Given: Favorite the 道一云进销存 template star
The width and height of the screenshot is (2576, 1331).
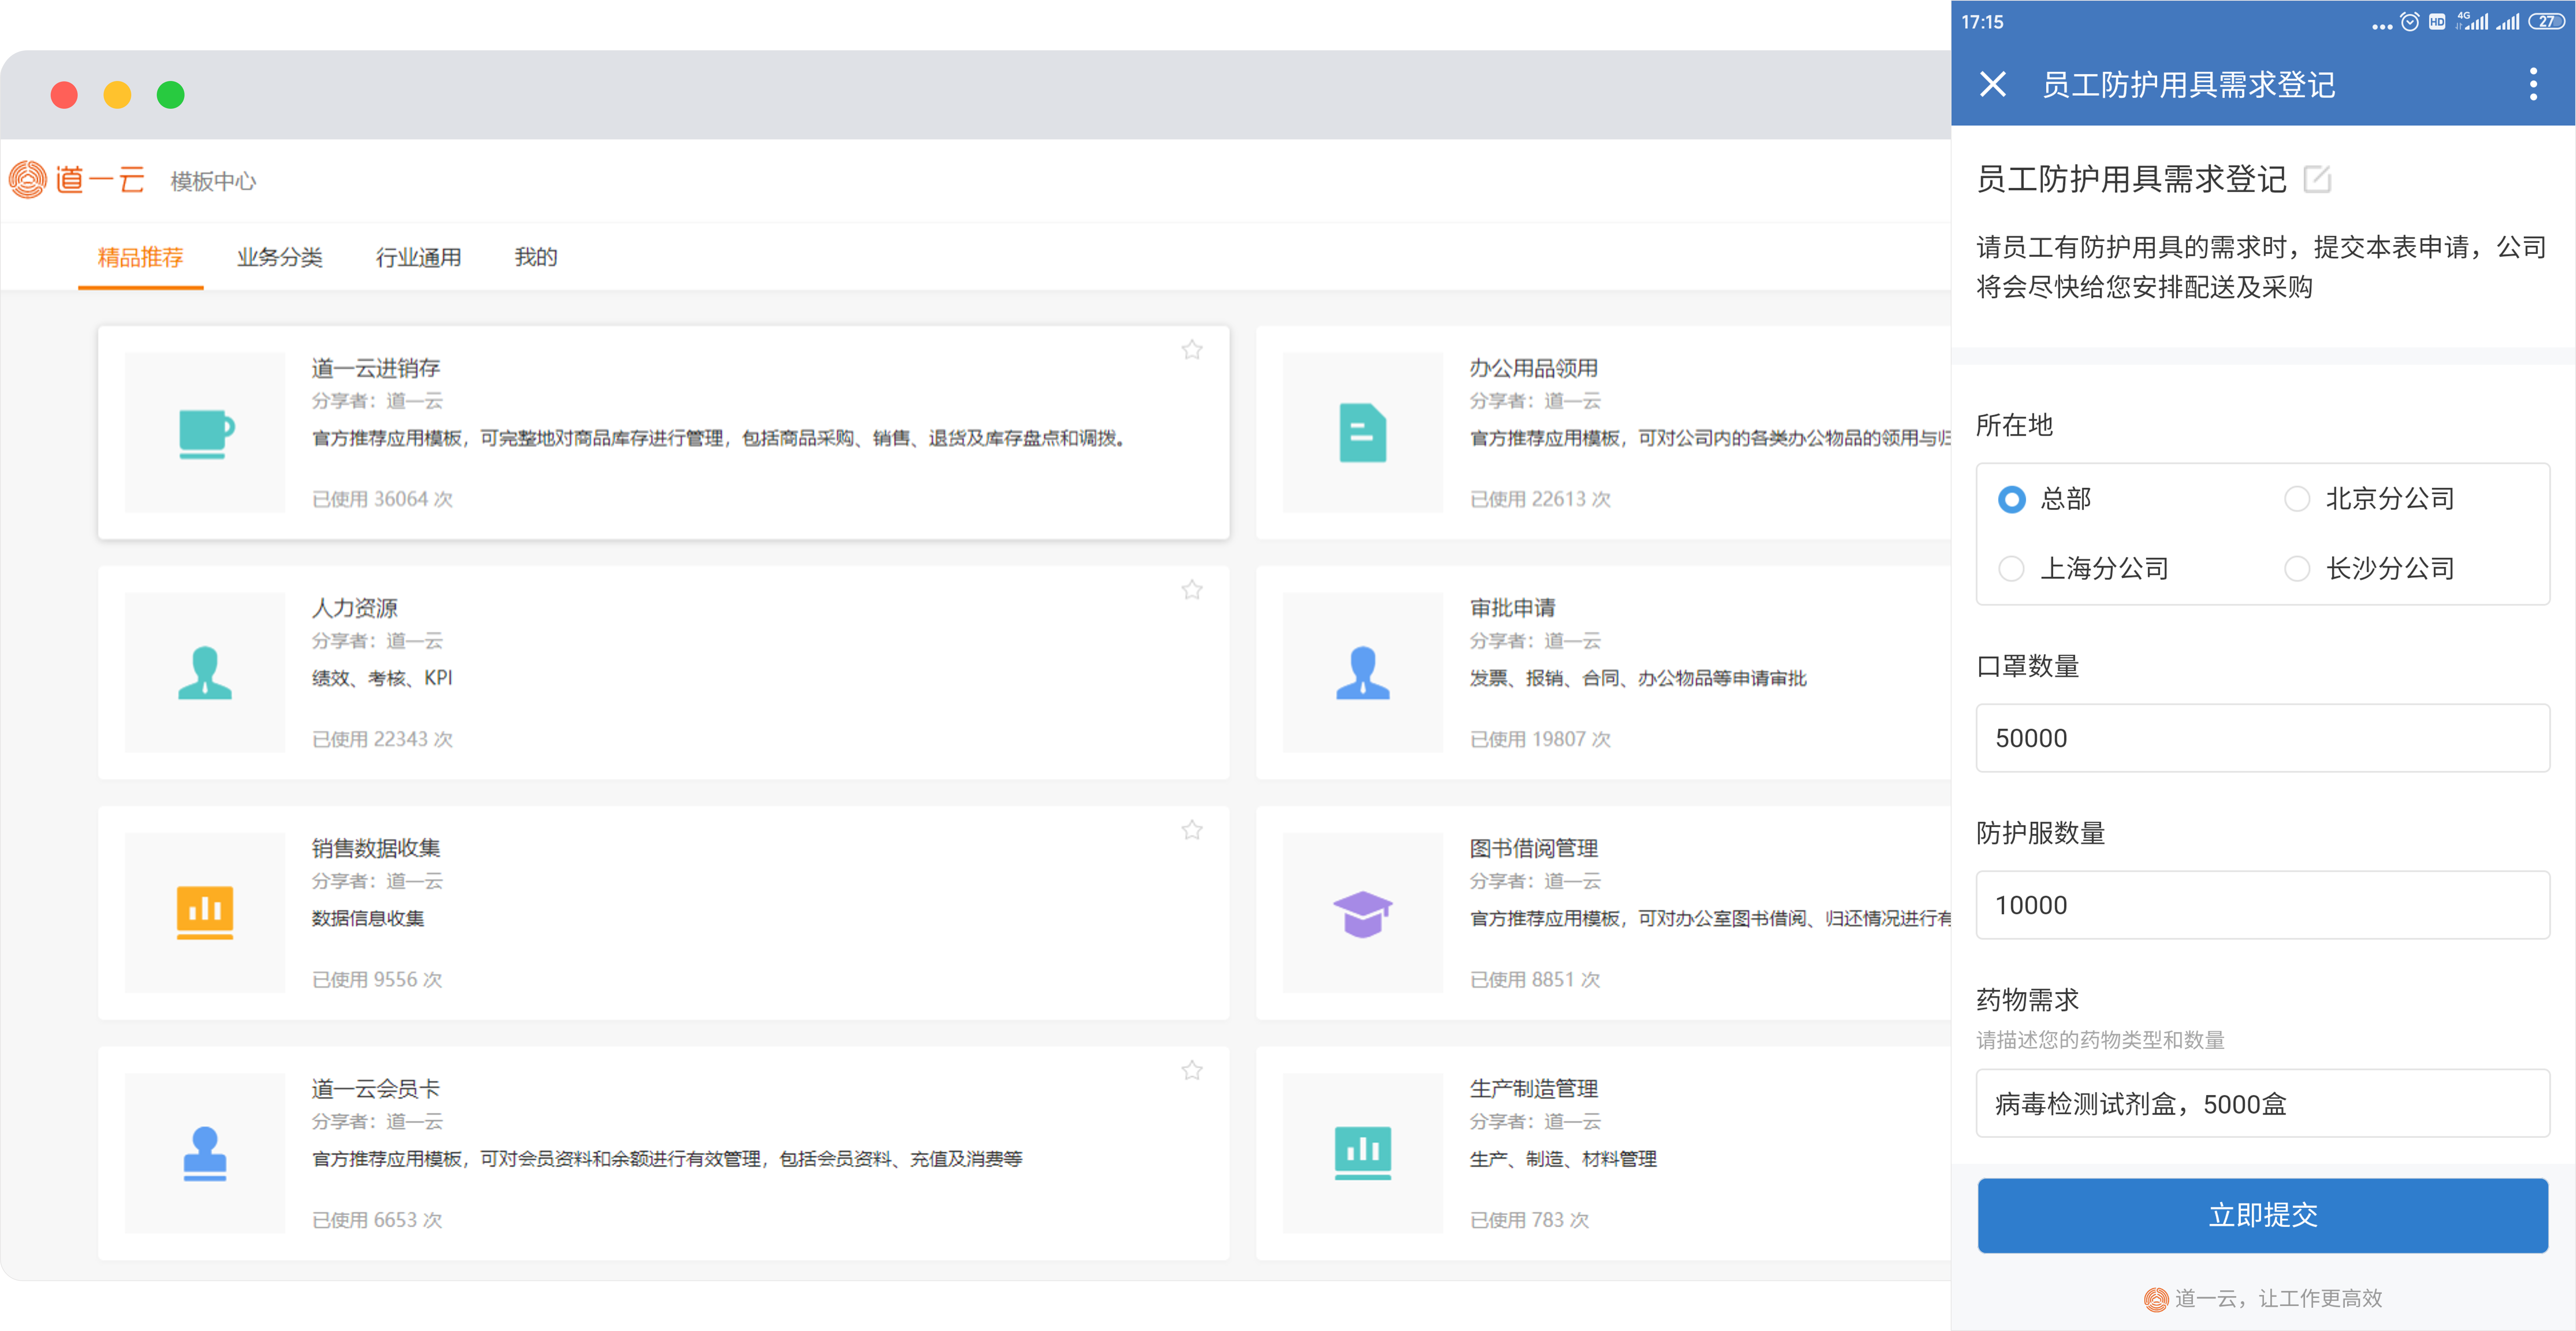Looking at the screenshot, I should click(x=1192, y=350).
